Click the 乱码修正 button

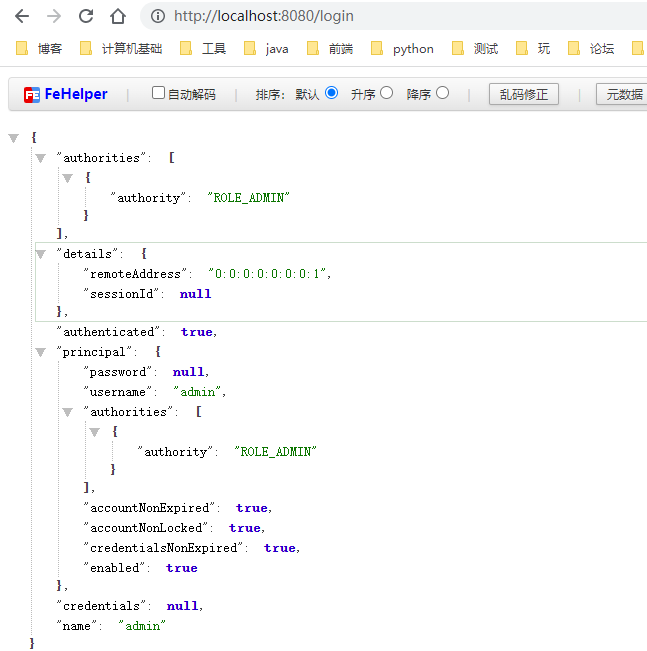[x=524, y=94]
